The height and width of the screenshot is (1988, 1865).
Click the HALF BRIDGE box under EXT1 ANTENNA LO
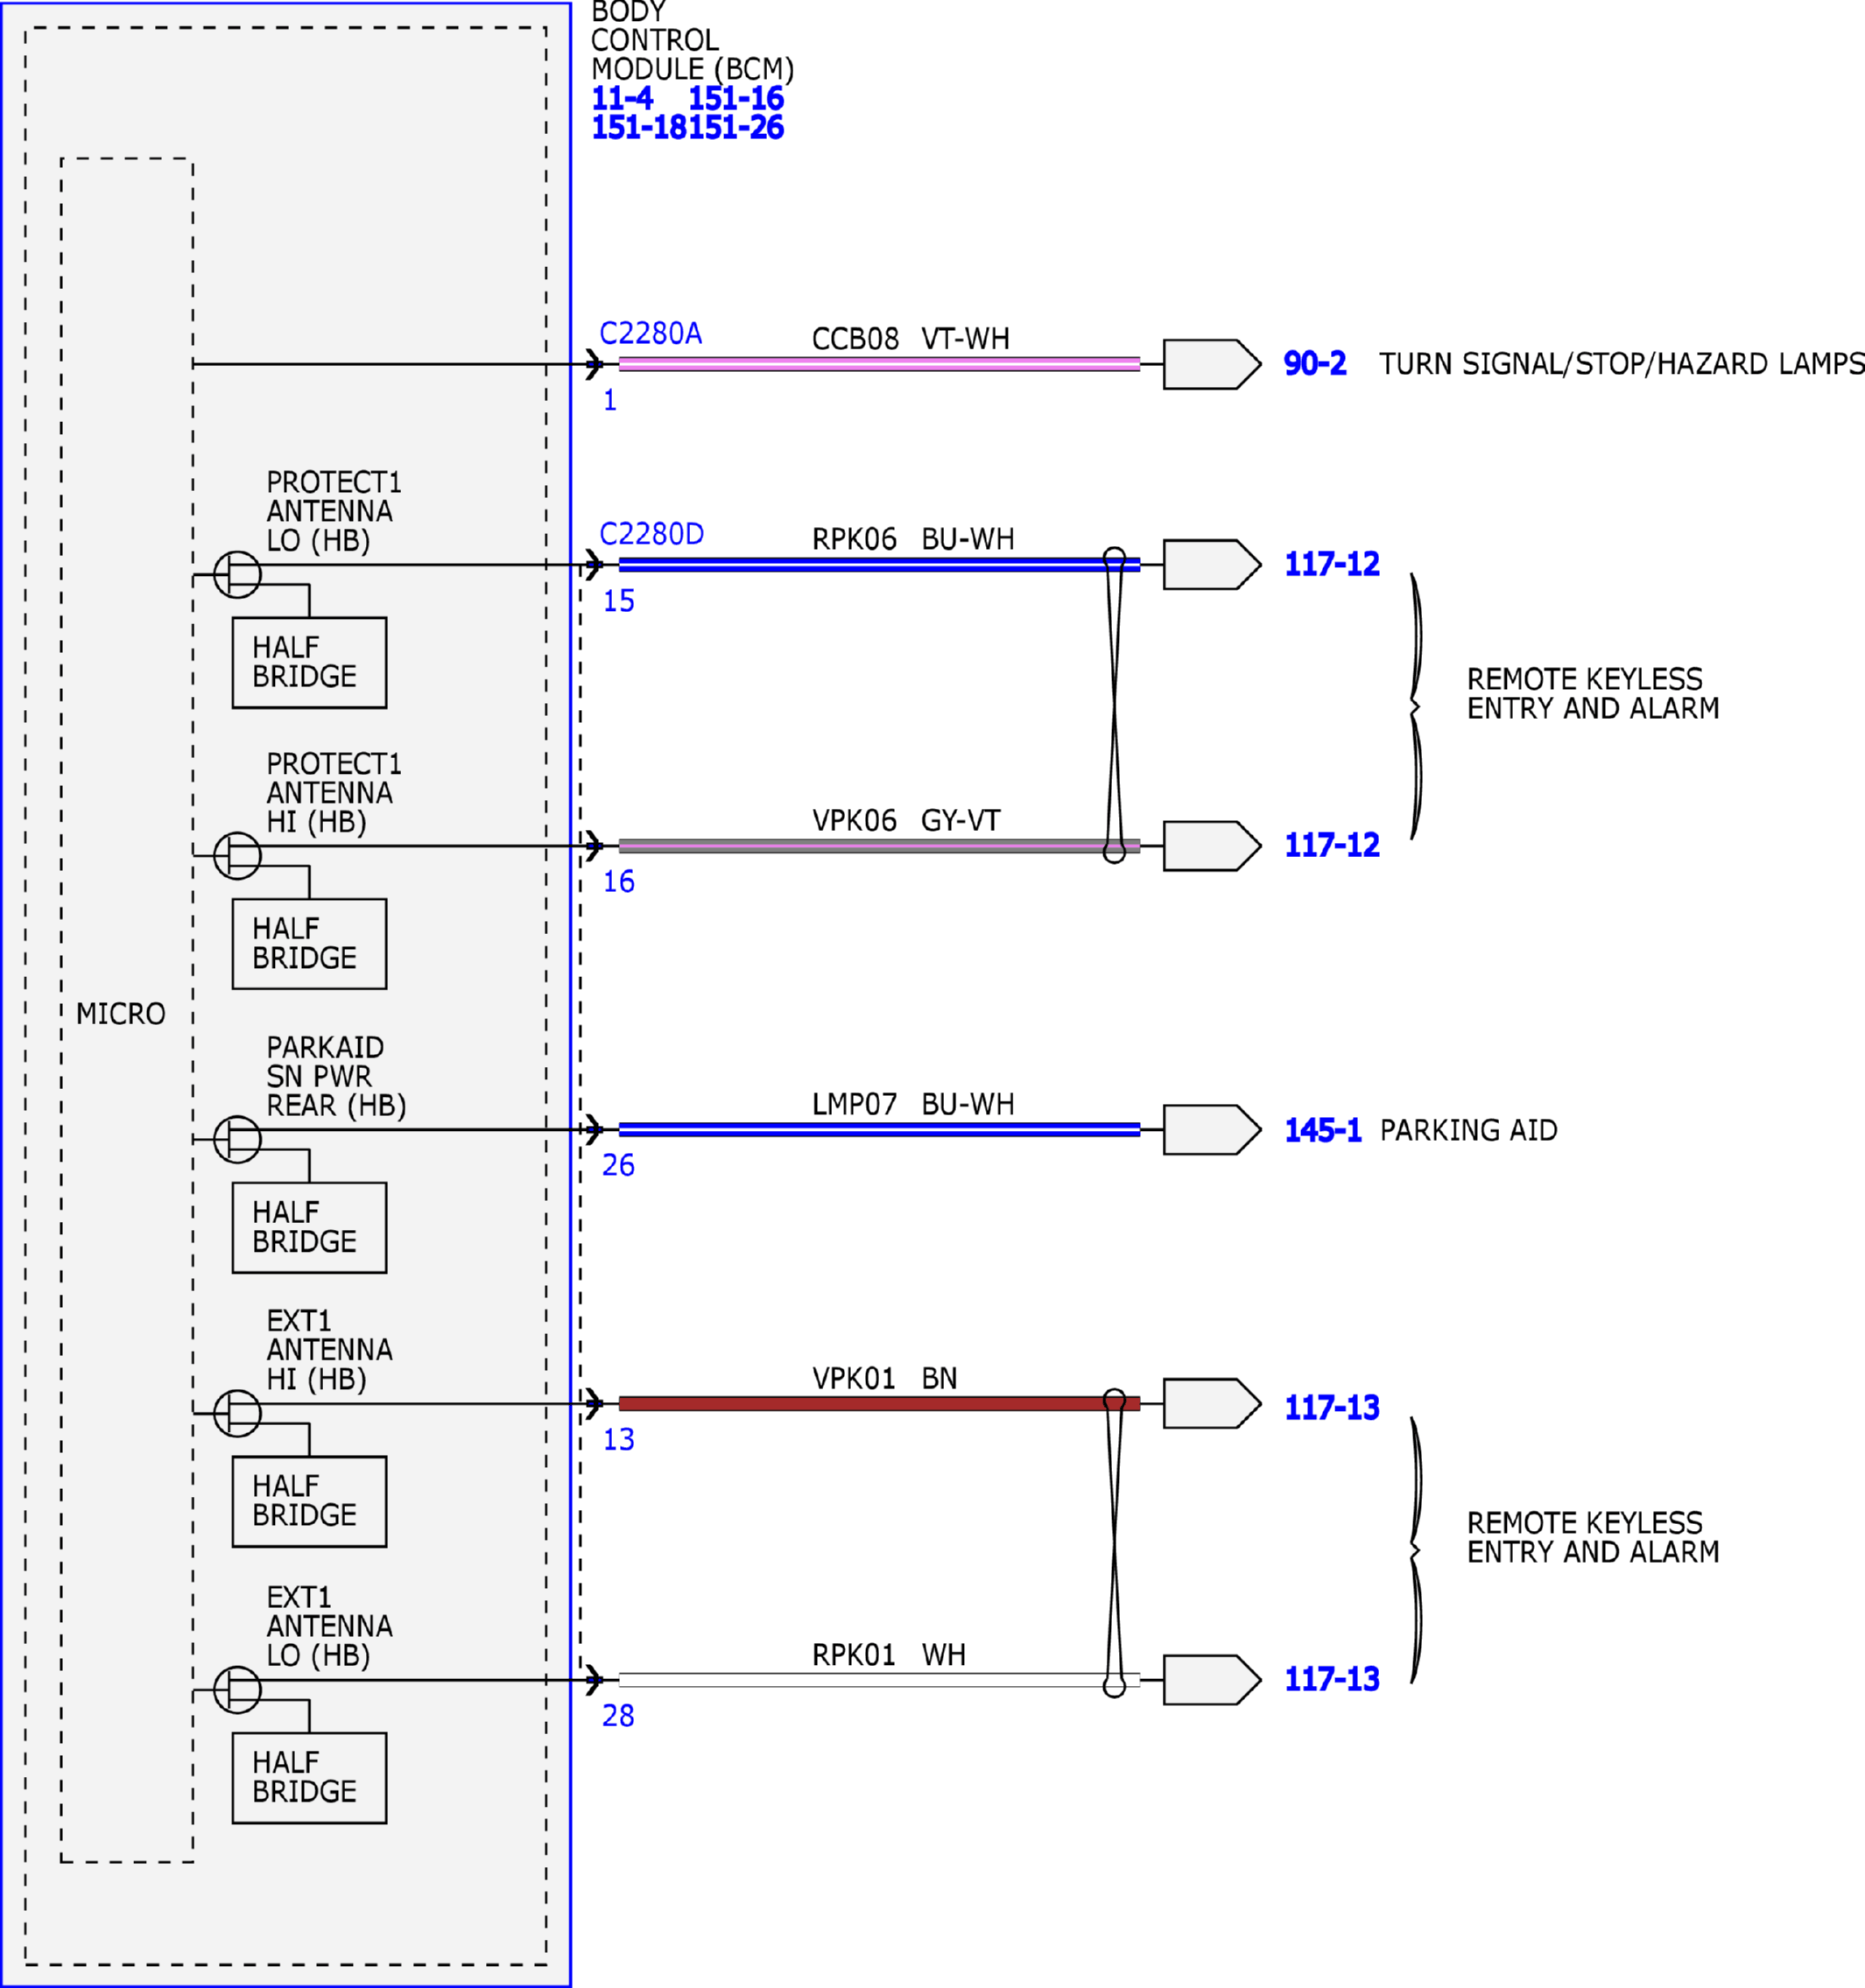(309, 1778)
